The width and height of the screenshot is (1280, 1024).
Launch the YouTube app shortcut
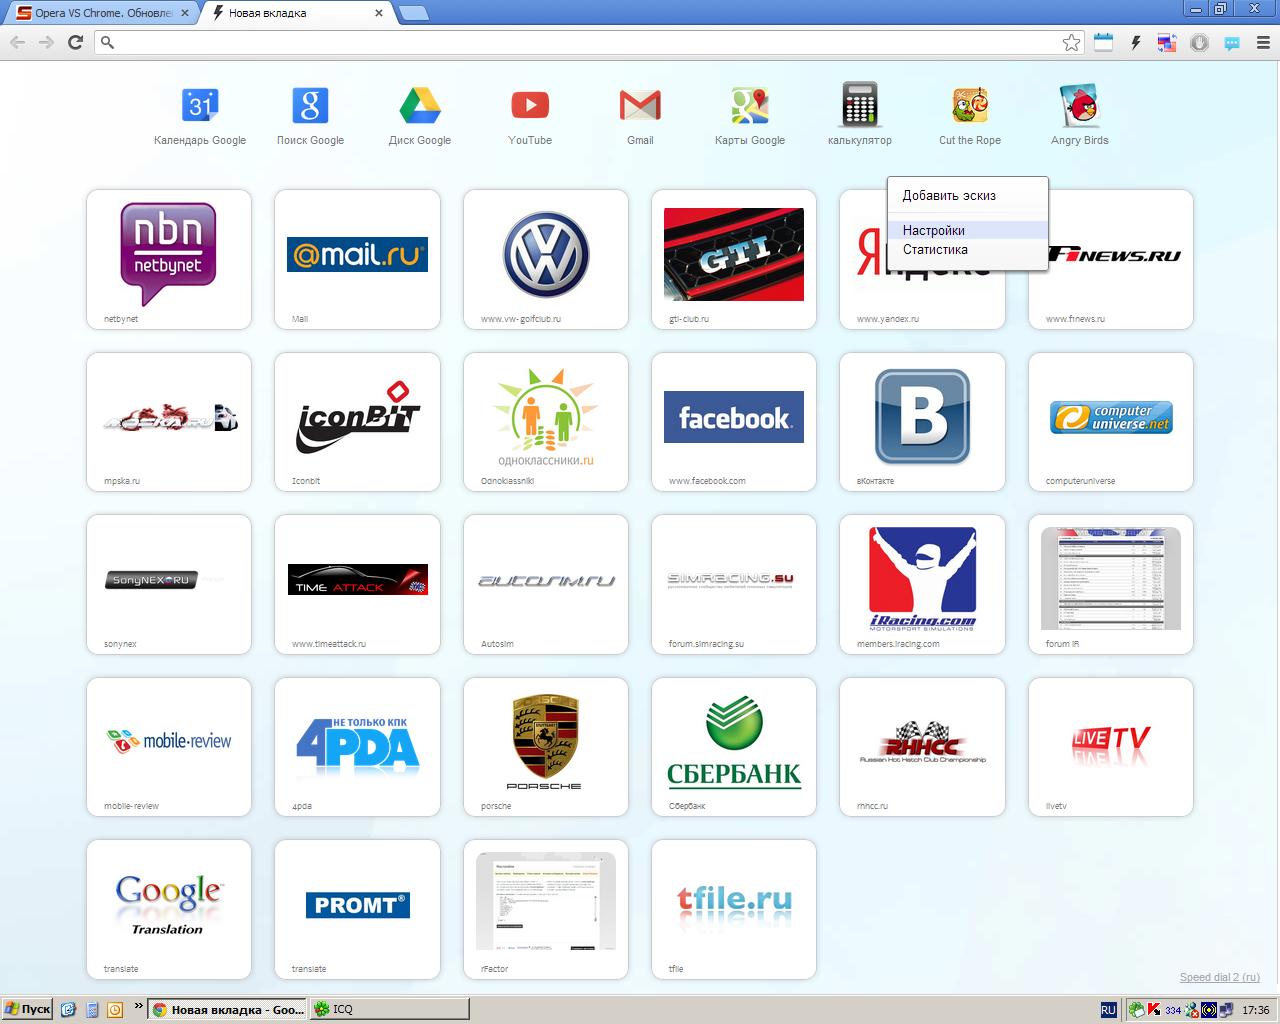(x=530, y=106)
